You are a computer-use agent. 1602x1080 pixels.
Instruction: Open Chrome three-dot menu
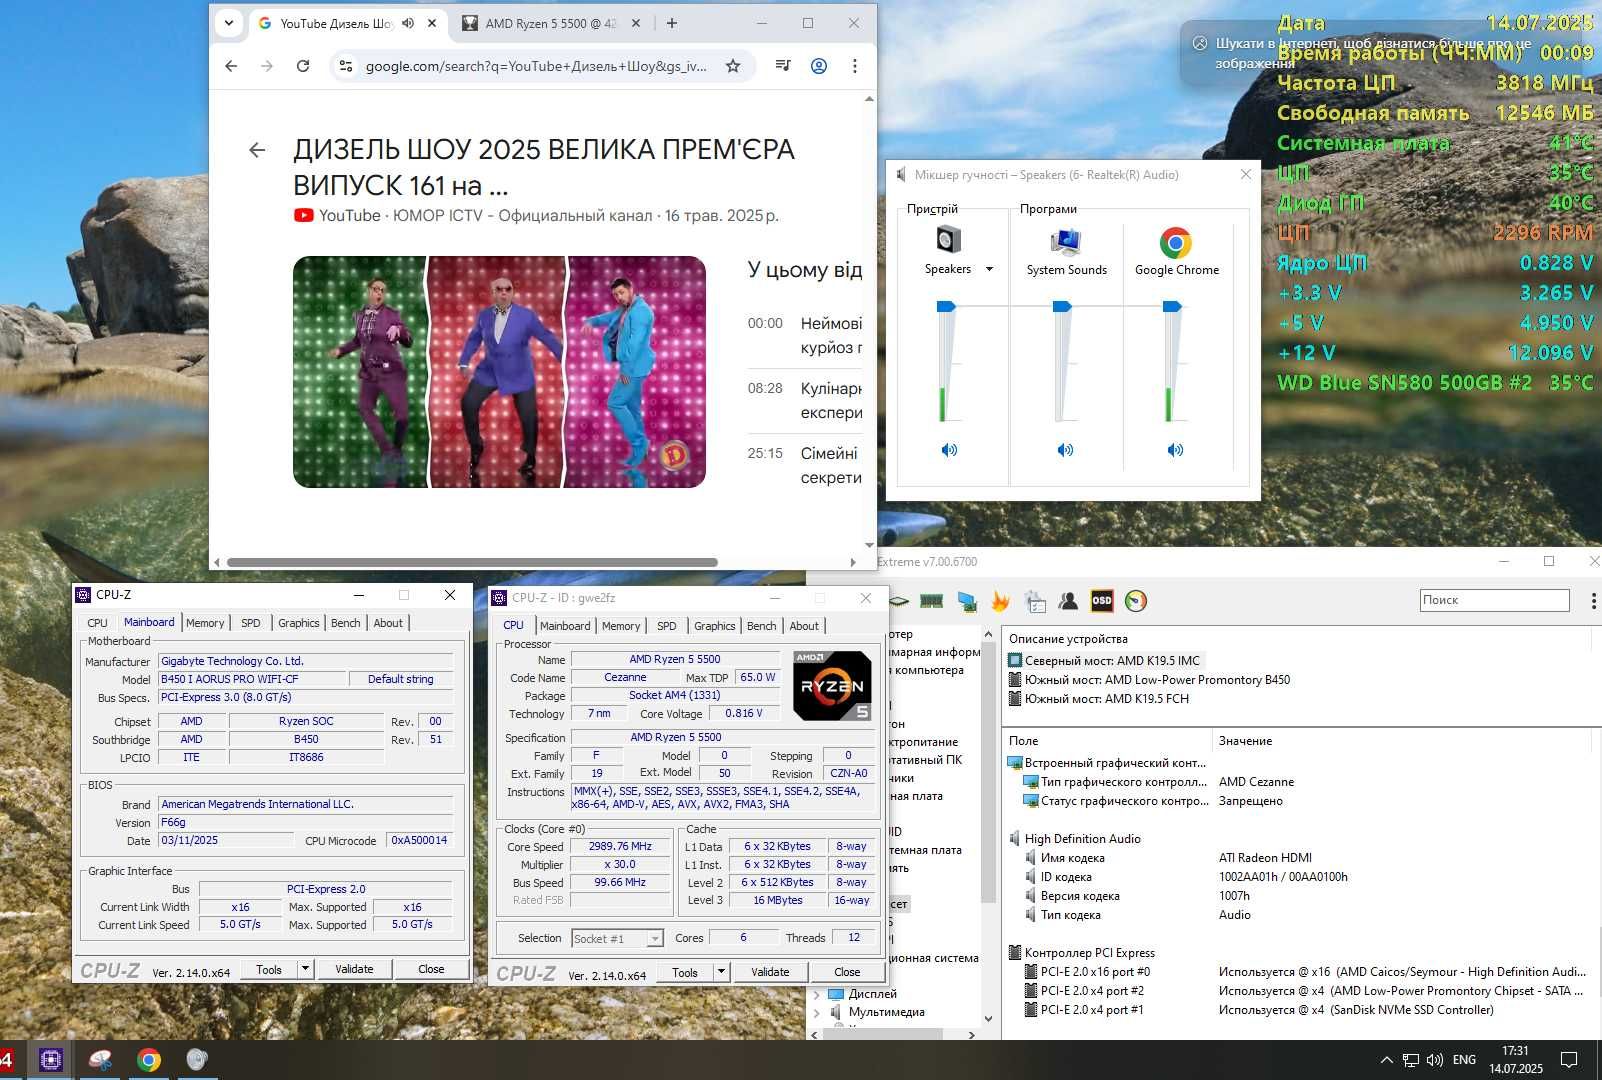[x=854, y=66]
